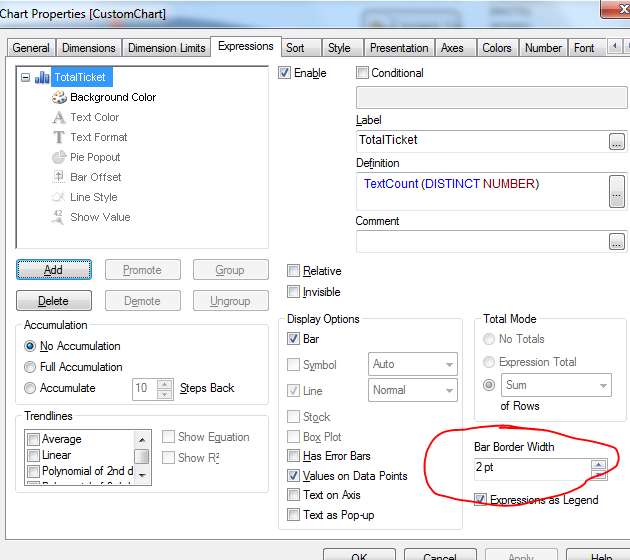Click the Text Color letter icon
This screenshot has height=560, width=630.
point(59,117)
